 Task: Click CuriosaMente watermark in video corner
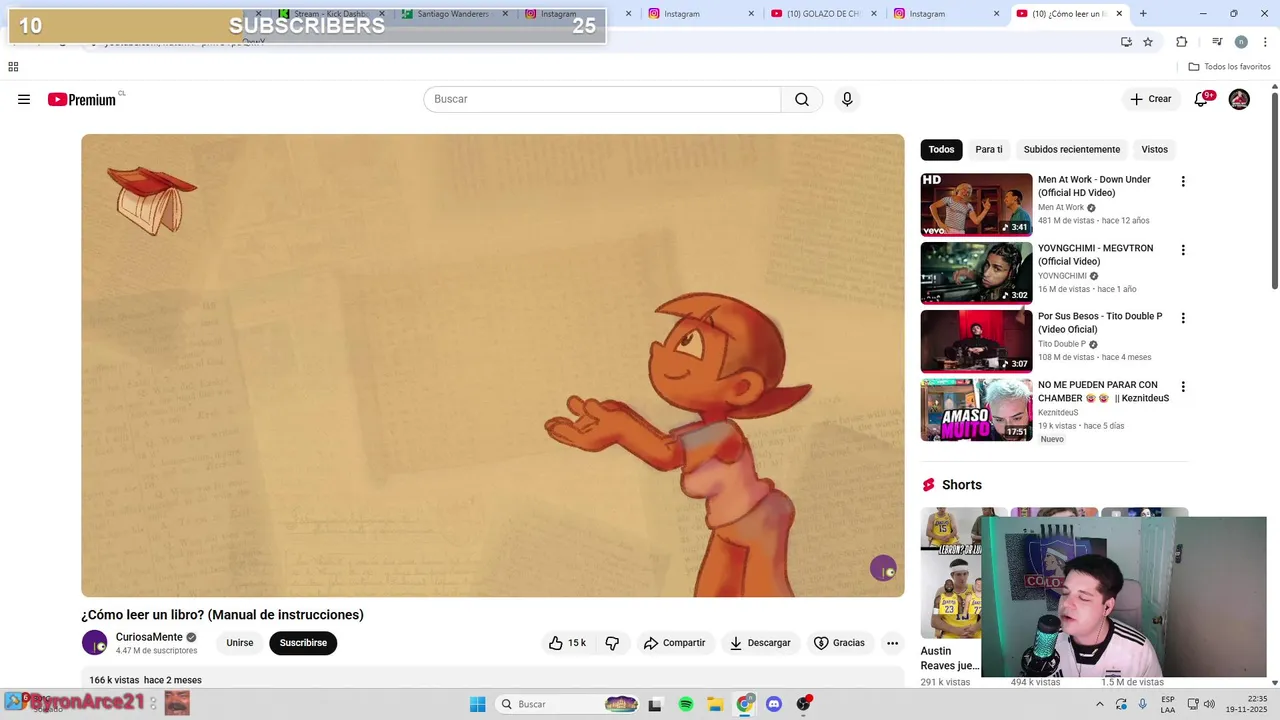883,569
